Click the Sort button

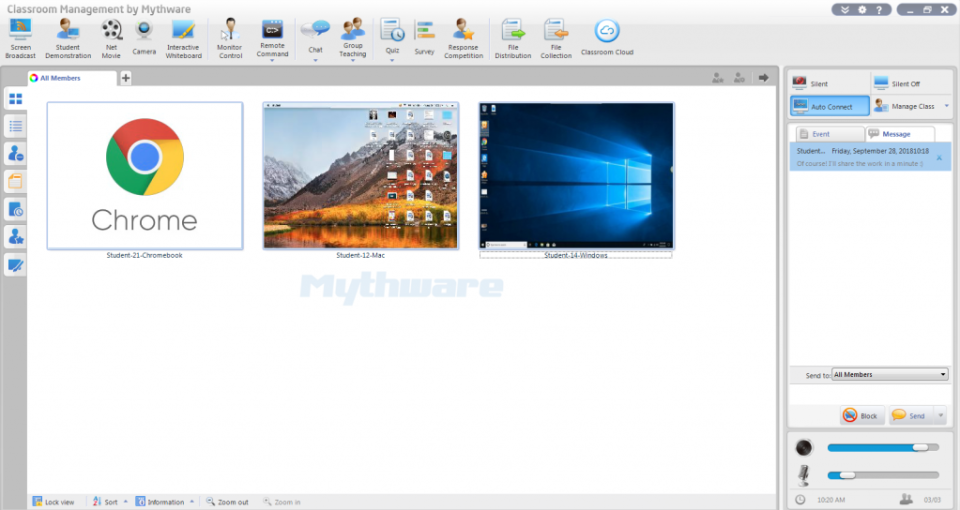(x=105, y=502)
